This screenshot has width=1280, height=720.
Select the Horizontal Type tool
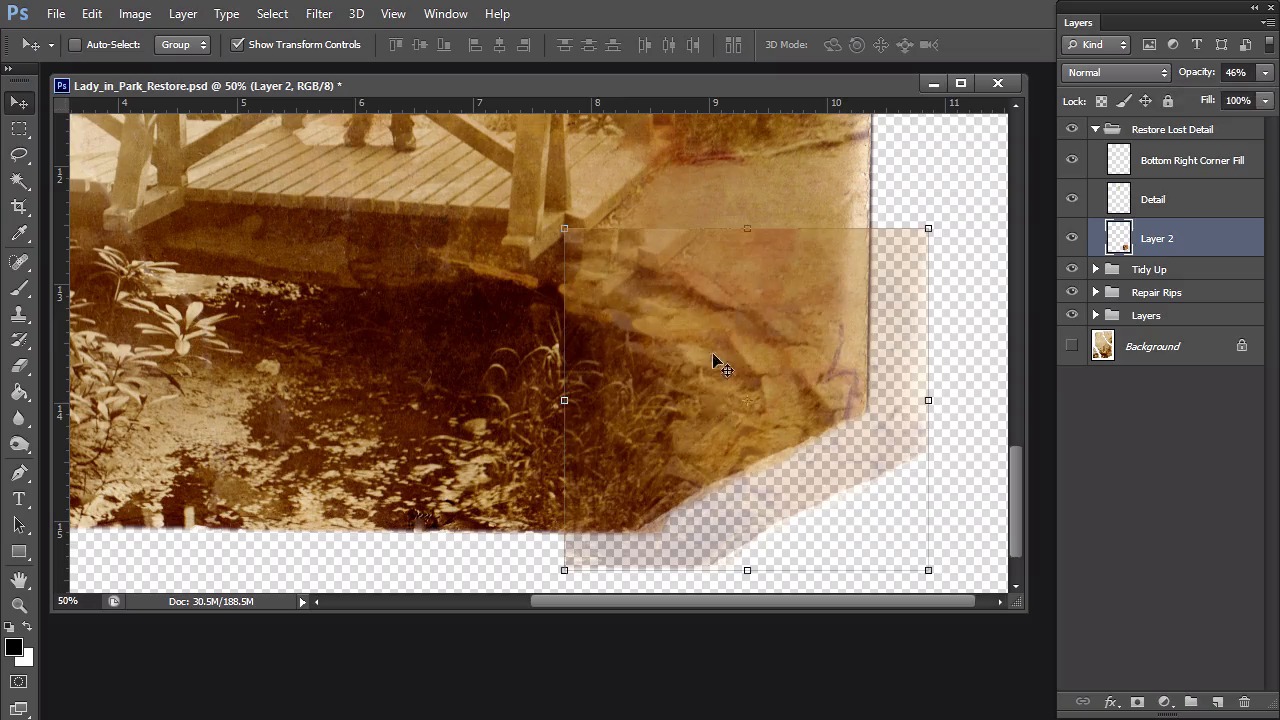tap(19, 499)
